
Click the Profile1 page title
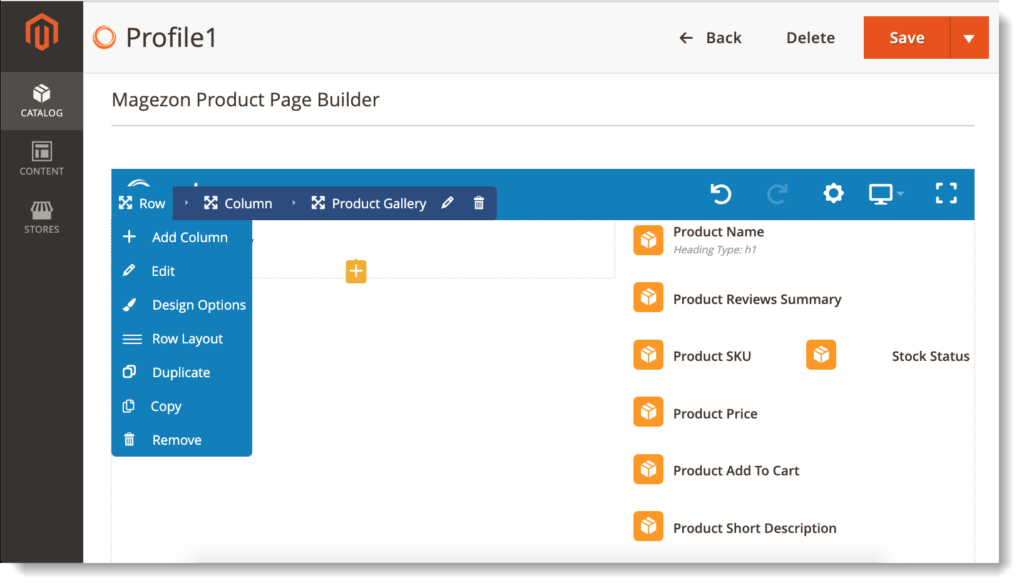(171, 37)
